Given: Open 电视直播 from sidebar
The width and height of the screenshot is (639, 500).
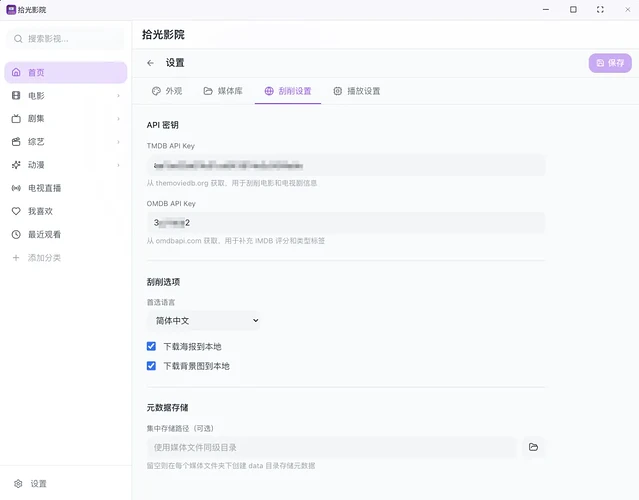Looking at the screenshot, I should coord(43,188).
